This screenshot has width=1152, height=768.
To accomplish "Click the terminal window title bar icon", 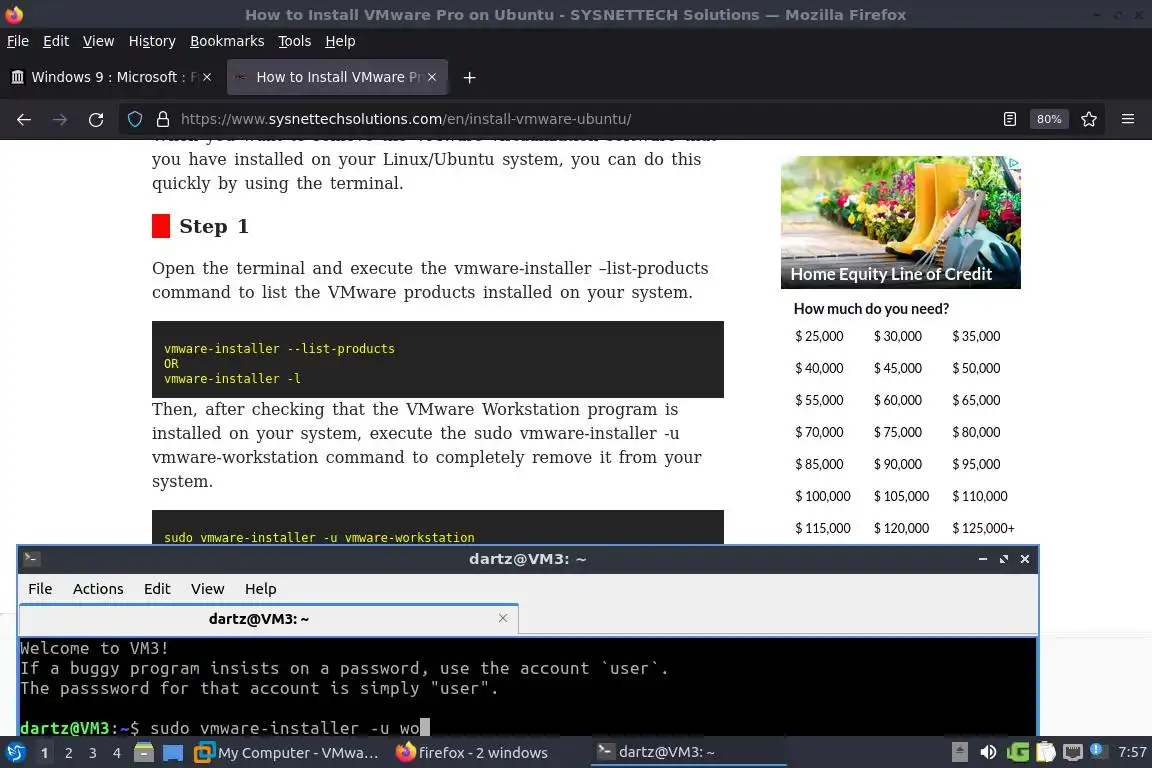I will (31, 559).
